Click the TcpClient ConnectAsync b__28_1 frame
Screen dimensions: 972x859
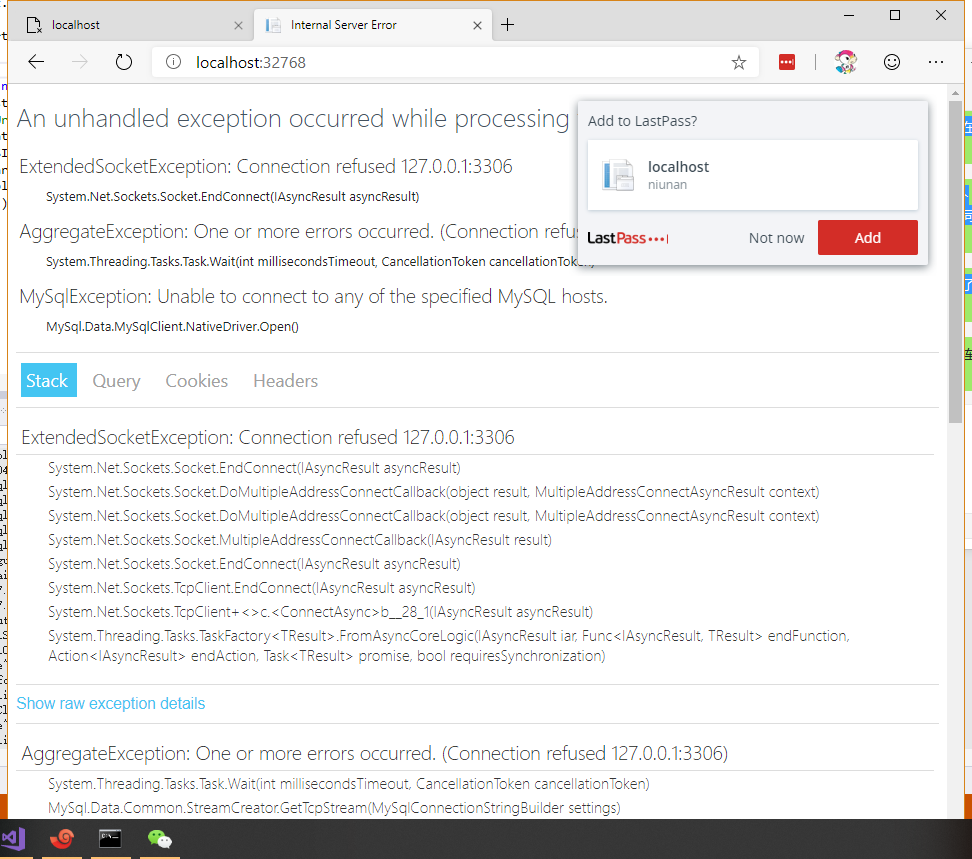tap(320, 612)
